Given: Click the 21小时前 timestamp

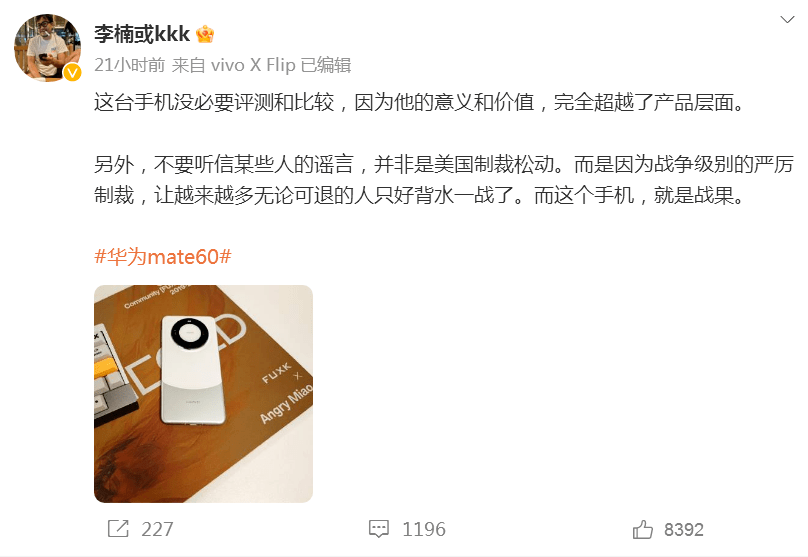Looking at the screenshot, I should [129, 65].
